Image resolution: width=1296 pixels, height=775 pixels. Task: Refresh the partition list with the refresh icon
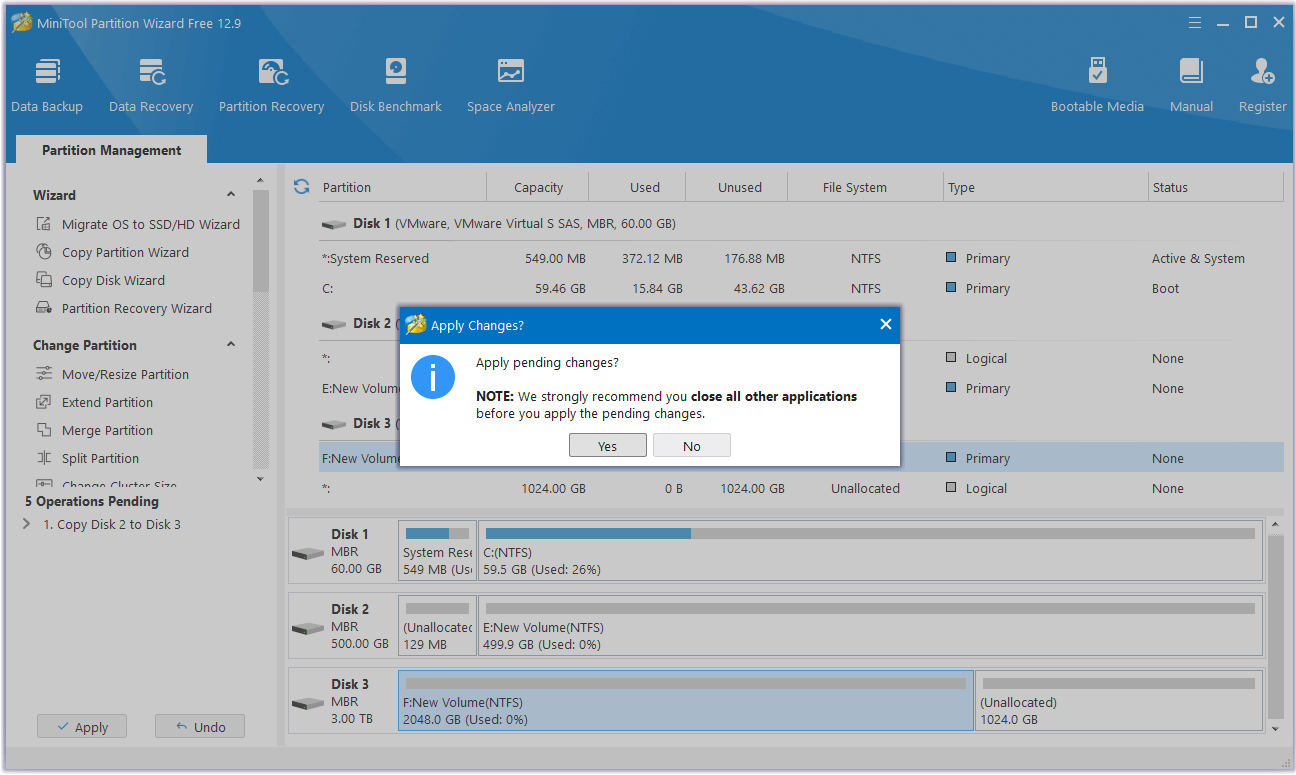pos(301,187)
